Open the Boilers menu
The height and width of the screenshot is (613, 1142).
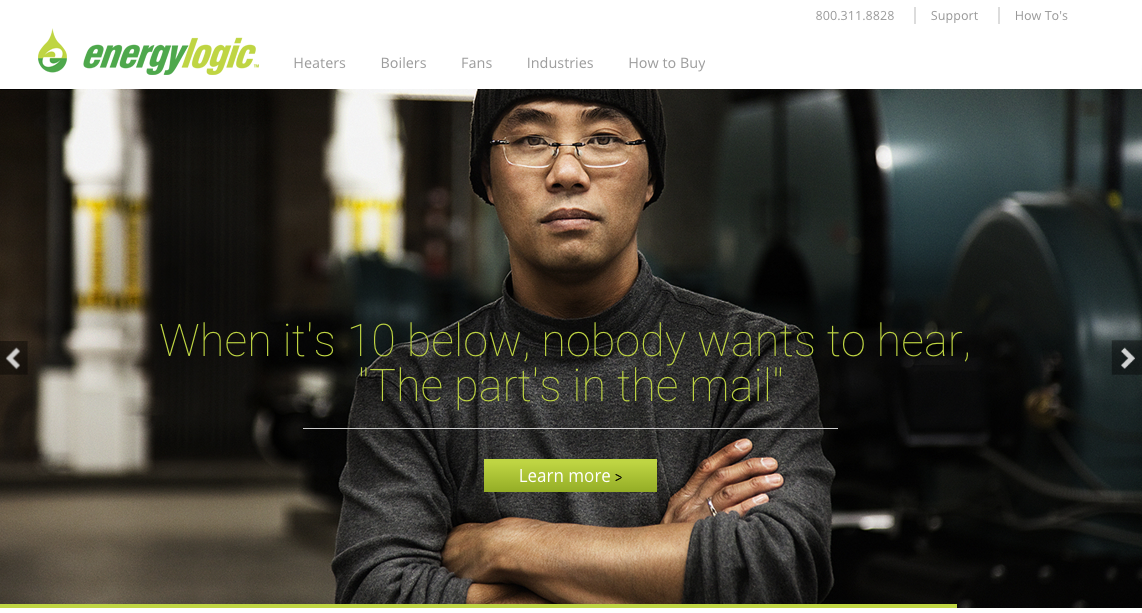click(x=403, y=63)
